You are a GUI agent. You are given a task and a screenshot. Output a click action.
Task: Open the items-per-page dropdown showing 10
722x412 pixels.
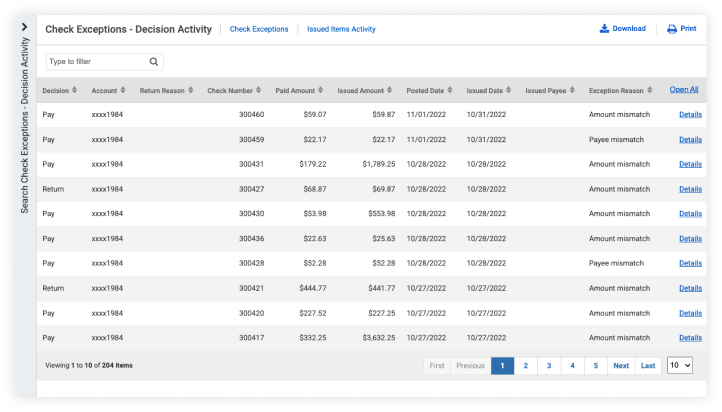(680, 366)
